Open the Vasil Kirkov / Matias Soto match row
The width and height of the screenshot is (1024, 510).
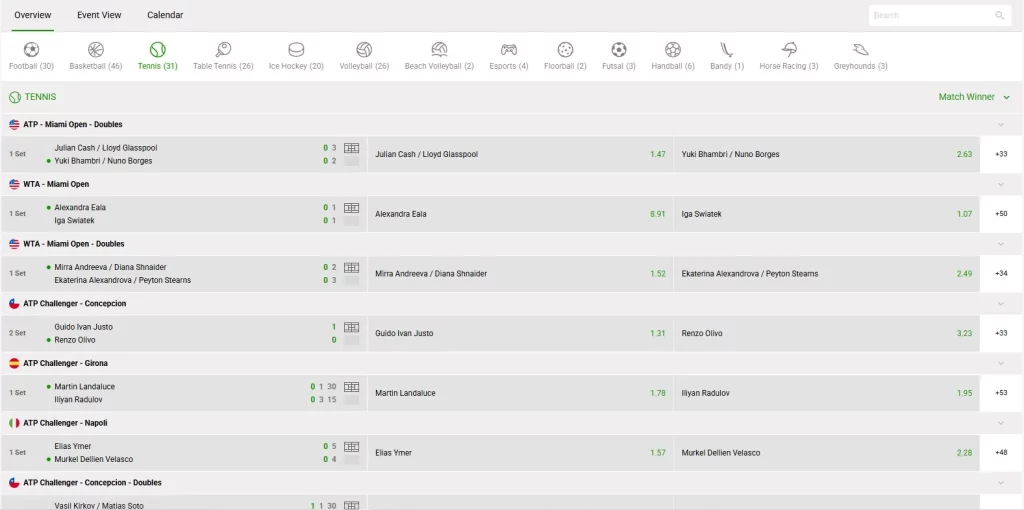pyautogui.click(x=184, y=502)
